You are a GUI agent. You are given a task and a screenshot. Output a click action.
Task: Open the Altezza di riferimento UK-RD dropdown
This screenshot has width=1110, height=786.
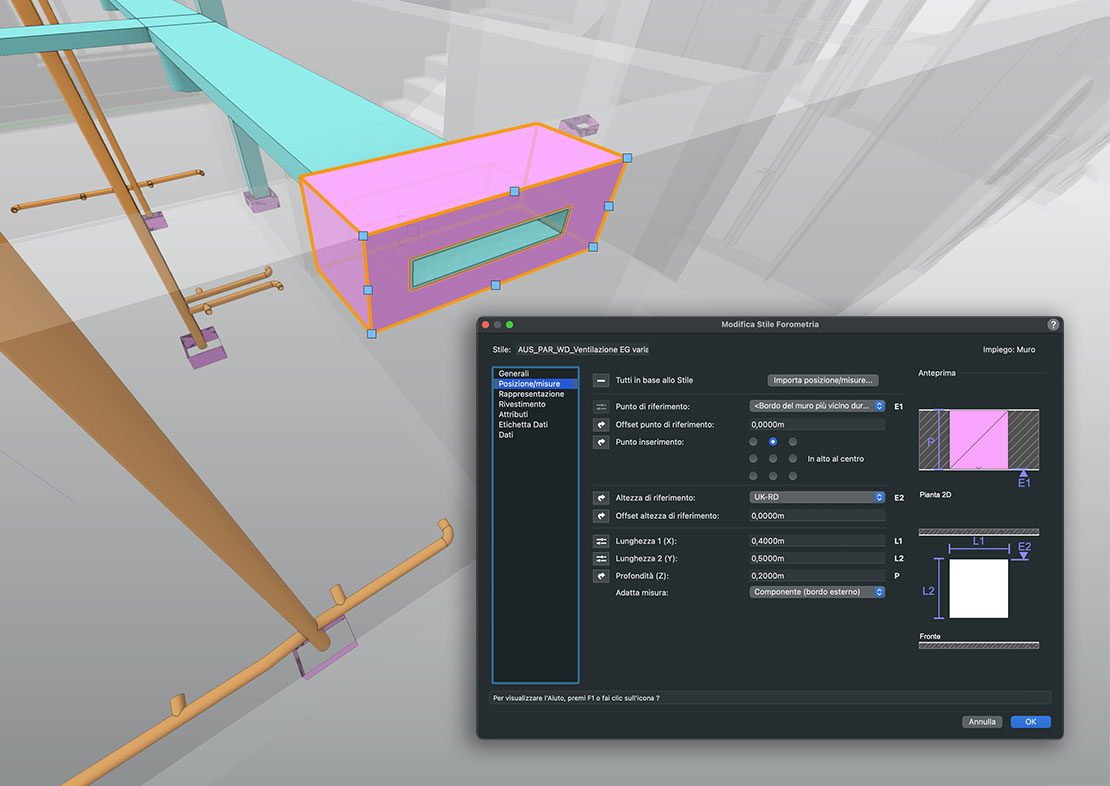pyautogui.click(x=817, y=497)
